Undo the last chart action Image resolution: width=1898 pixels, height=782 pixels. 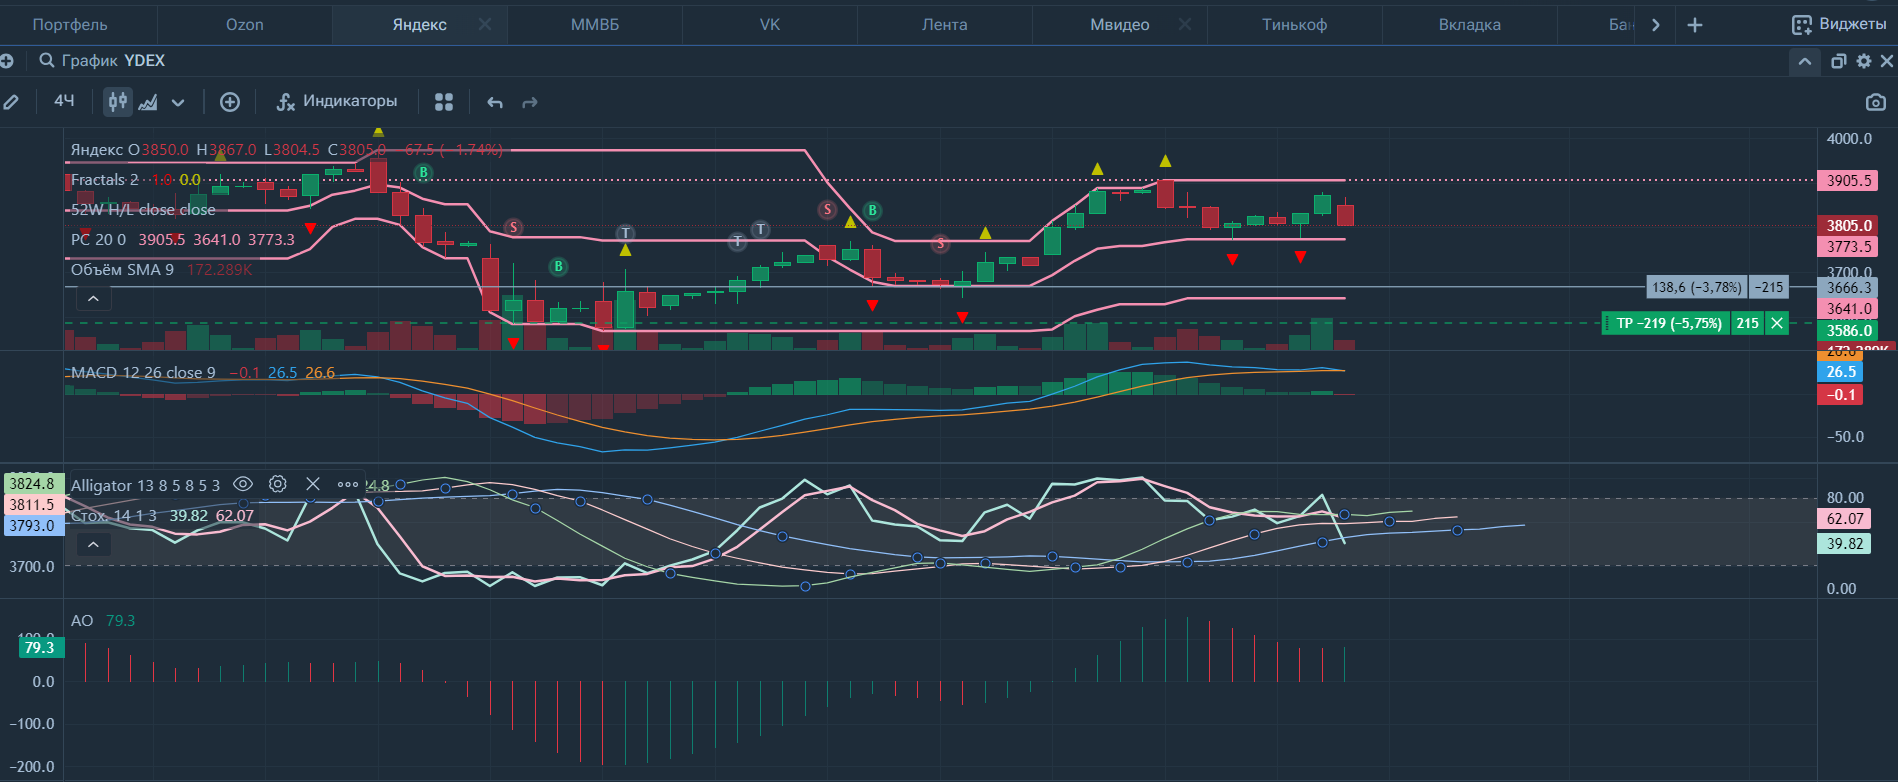tap(495, 102)
